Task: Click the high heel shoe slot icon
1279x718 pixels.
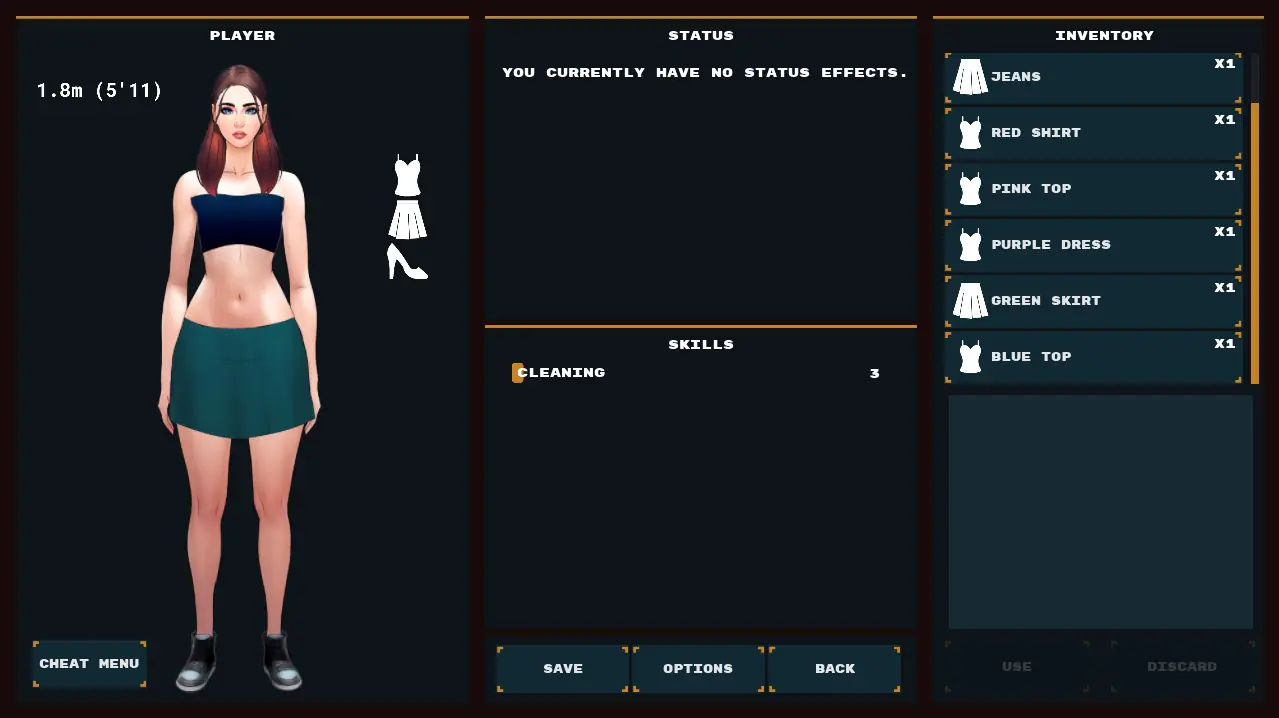Action: coord(407,262)
